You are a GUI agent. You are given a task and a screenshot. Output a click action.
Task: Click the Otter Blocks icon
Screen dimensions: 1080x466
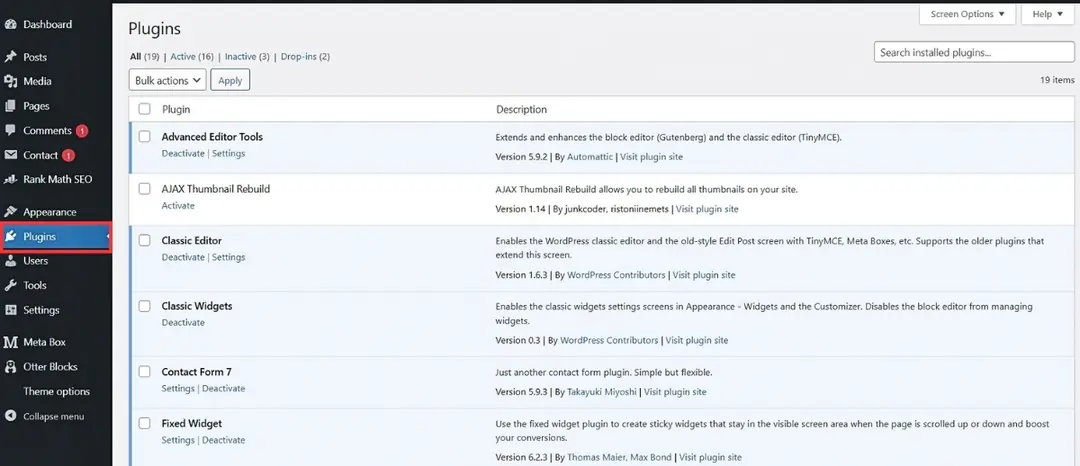tap(10, 367)
